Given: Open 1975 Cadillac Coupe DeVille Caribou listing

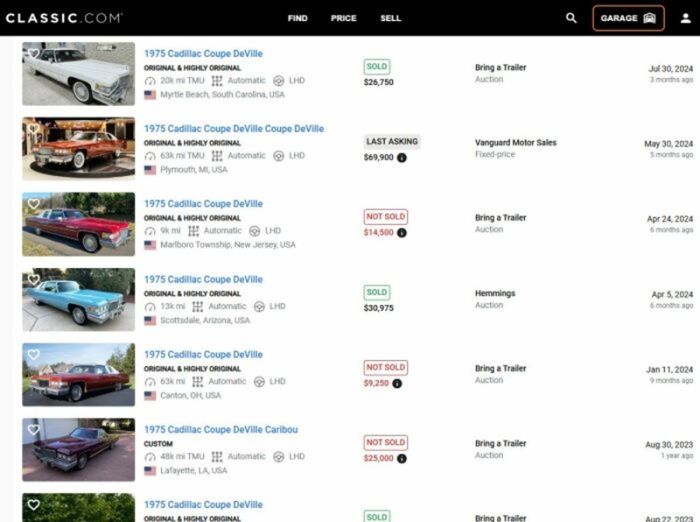Looking at the screenshot, I should (220, 430).
